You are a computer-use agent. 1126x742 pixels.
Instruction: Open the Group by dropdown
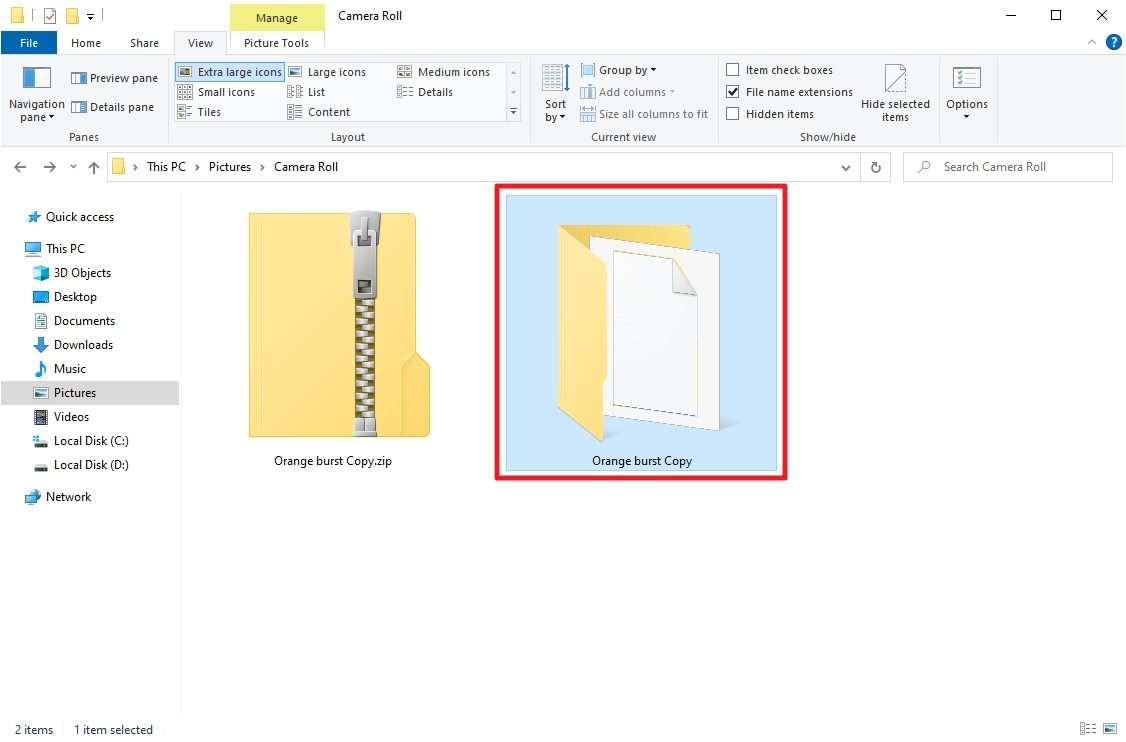tap(618, 70)
